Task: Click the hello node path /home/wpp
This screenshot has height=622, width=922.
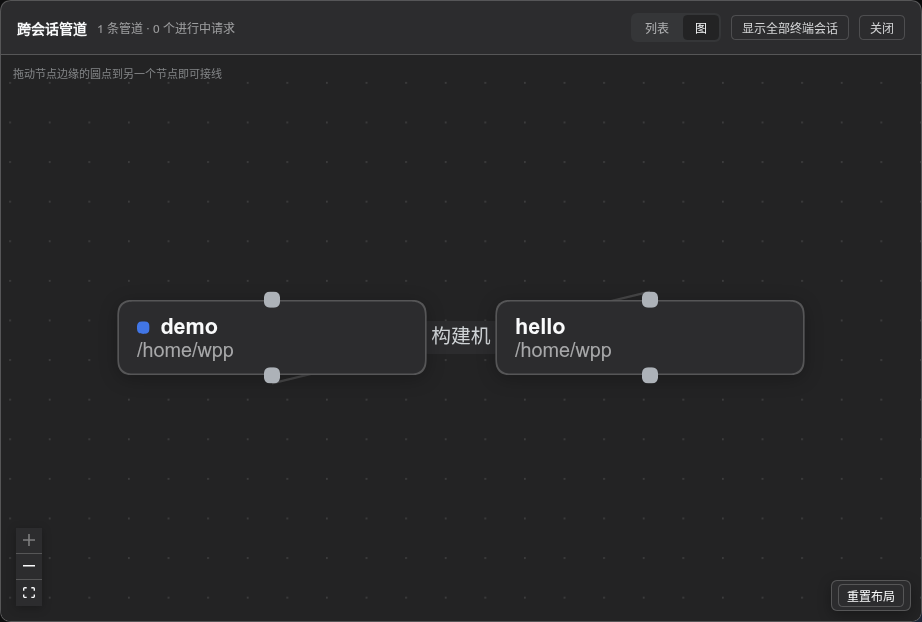Action: tap(563, 350)
